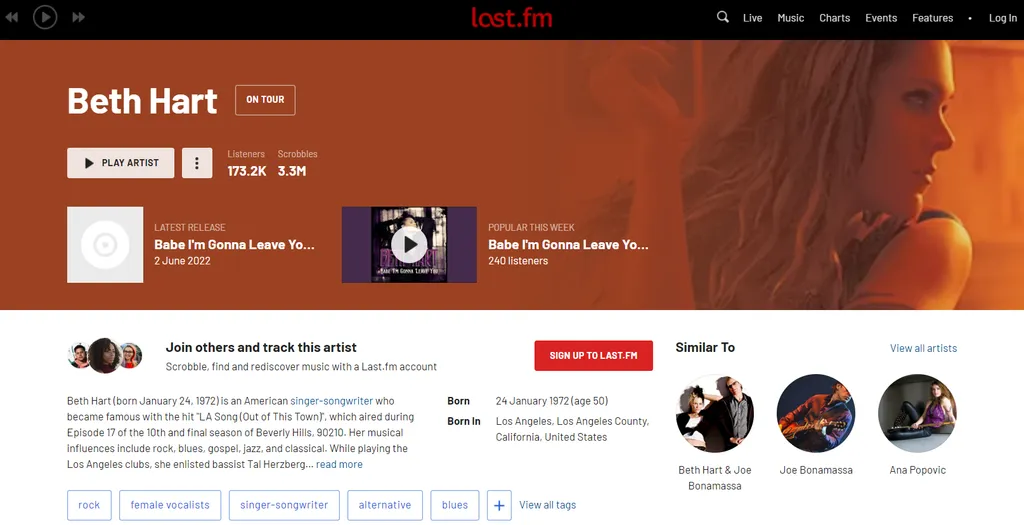The image size is (1024, 525).
Task: Open the Events menu item
Action: 881,18
